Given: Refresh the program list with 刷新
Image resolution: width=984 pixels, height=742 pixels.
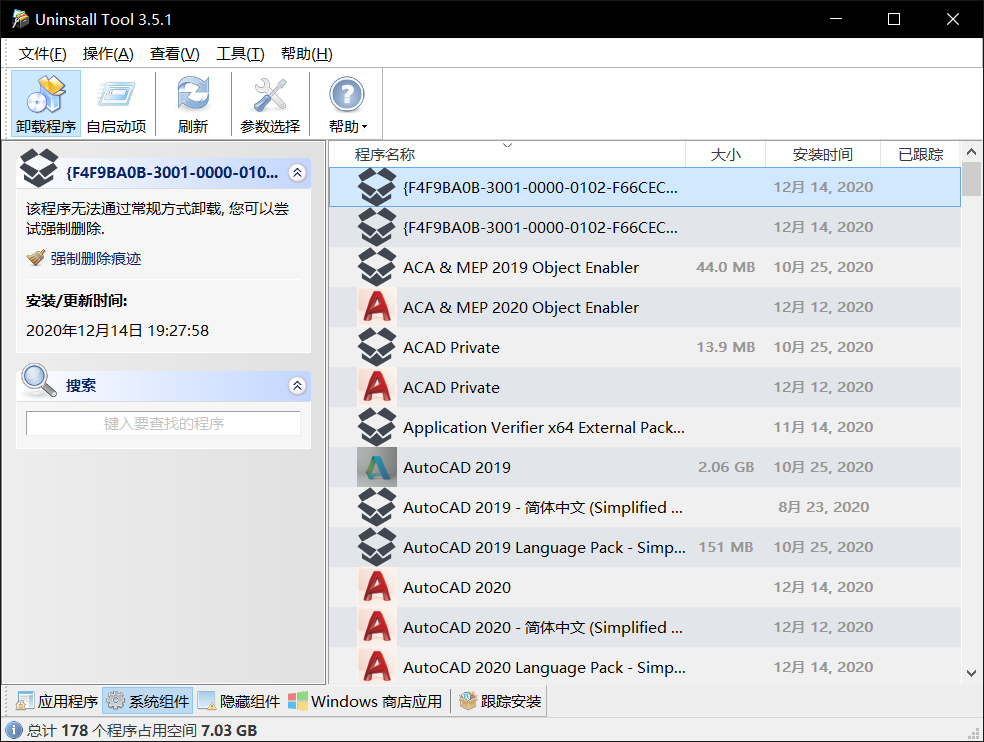Looking at the screenshot, I should (x=193, y=104).
